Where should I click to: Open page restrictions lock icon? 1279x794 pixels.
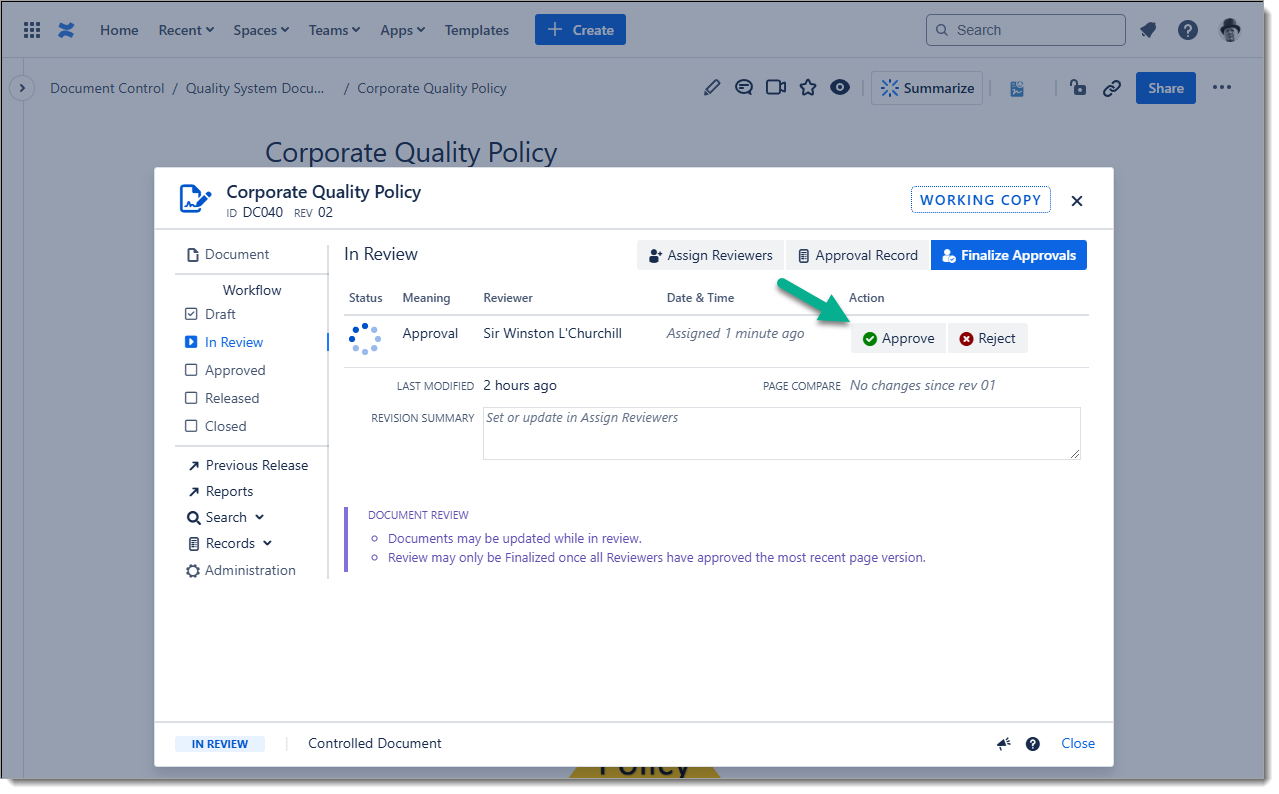(1078, 88)
